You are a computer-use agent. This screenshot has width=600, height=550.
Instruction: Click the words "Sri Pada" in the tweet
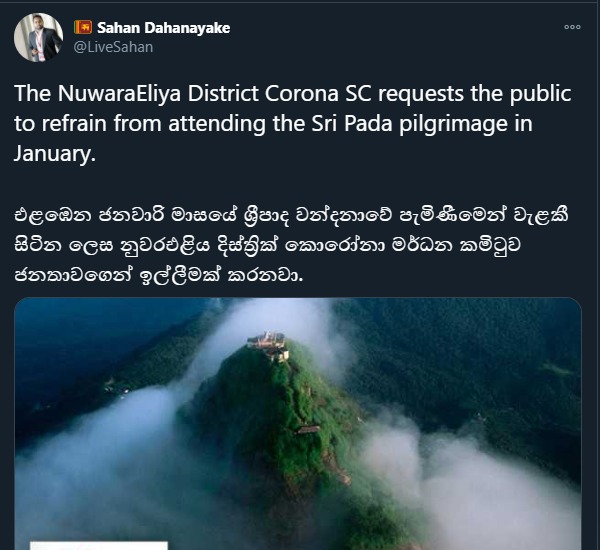pyautogui.click(x=352, y=124)
